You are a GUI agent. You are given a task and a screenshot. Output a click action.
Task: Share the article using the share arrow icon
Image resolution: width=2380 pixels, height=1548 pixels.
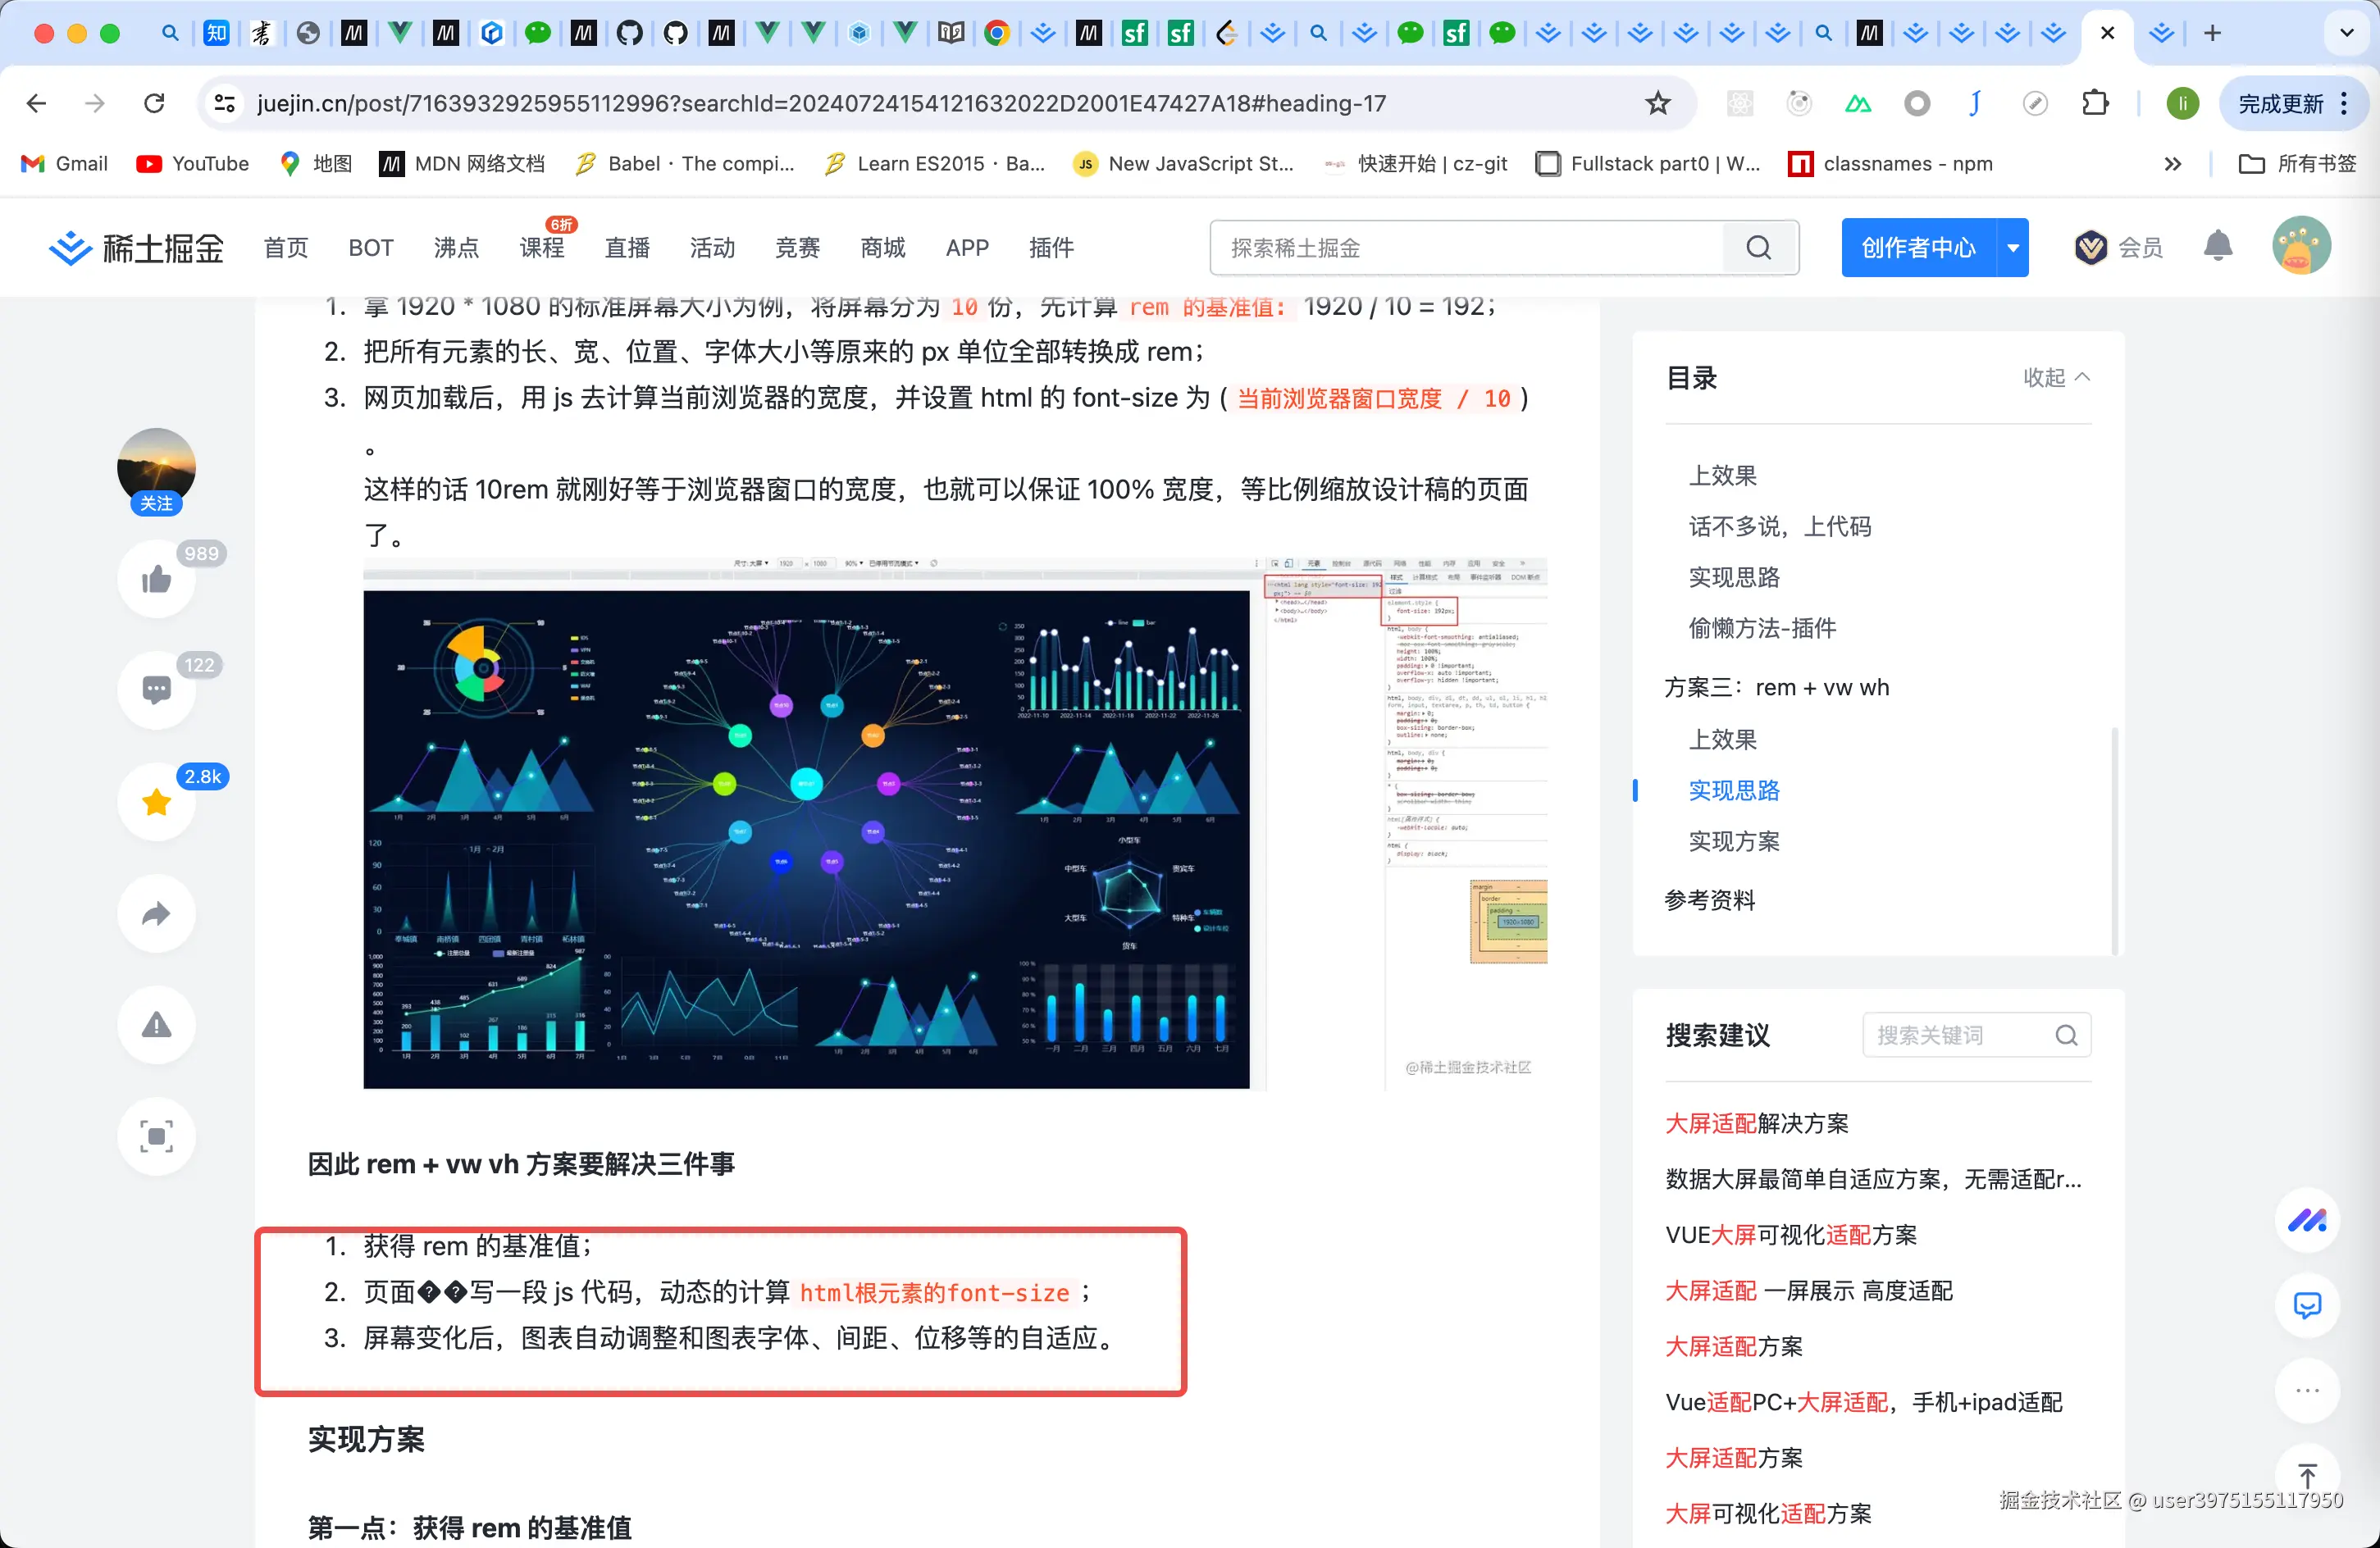156,913
